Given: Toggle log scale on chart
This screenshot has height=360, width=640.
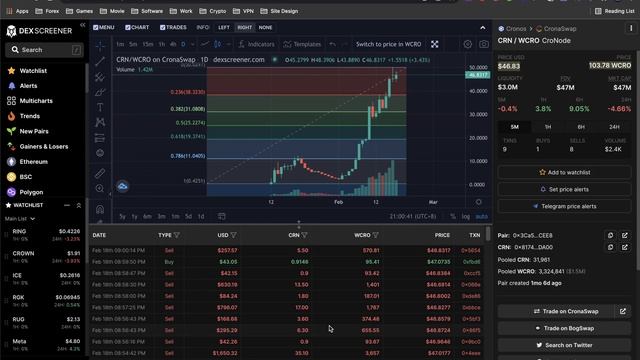Looking at the screenshot, I should pyautogui.click(x=466, y=216).
